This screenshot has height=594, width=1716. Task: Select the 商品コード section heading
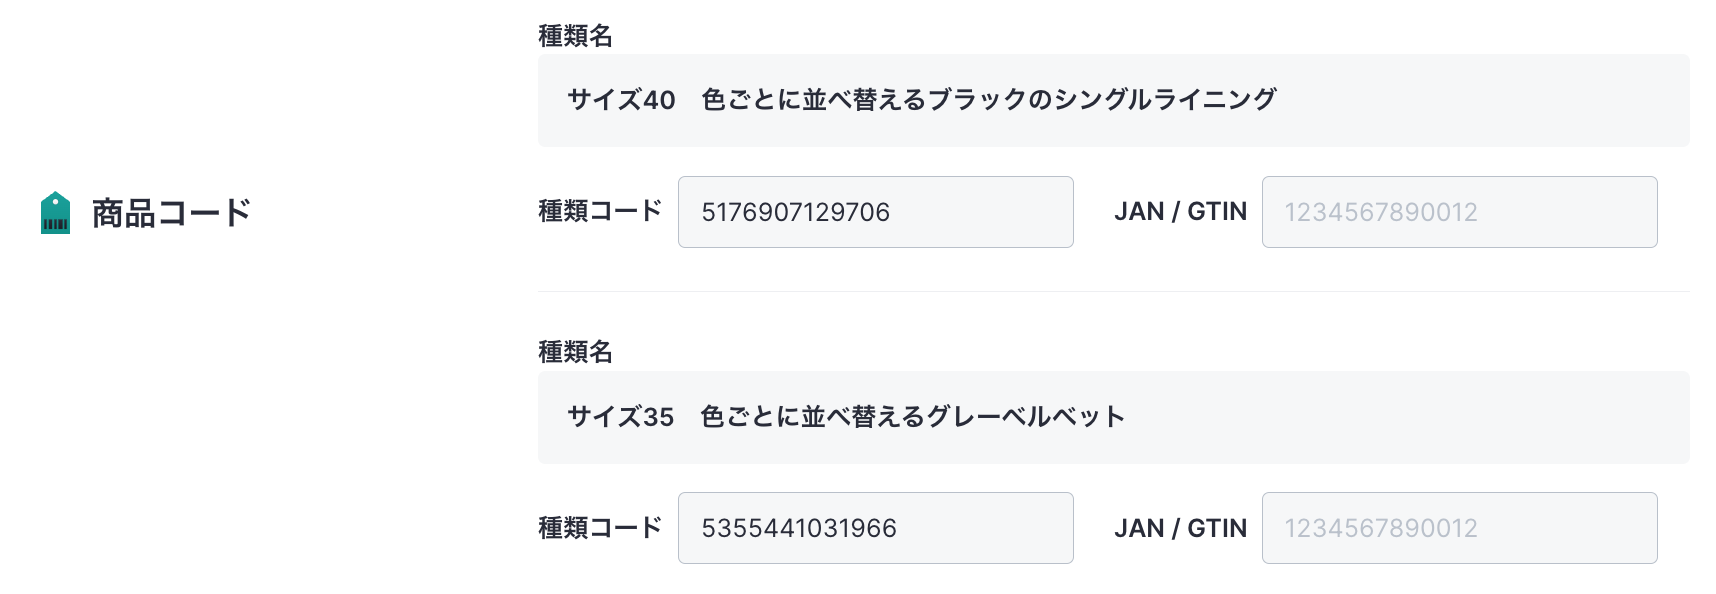click(171, 213)
